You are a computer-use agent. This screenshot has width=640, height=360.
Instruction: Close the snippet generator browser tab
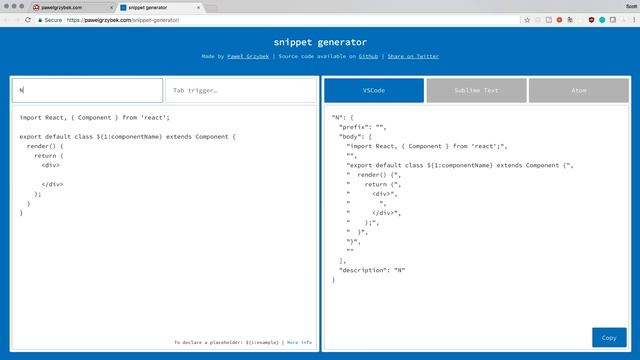[x=199, y=7]
